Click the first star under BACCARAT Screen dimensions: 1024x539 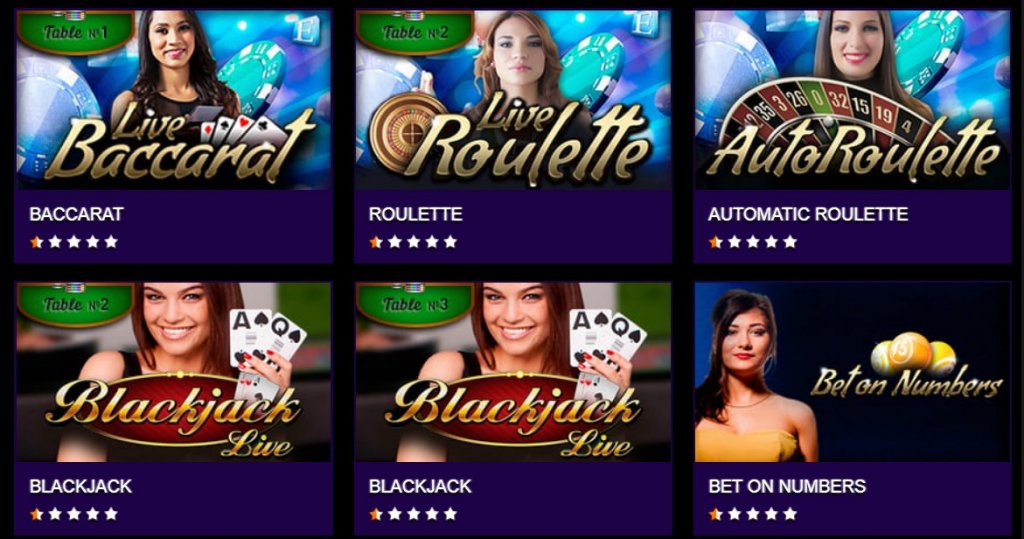click(x=37, y=242)
